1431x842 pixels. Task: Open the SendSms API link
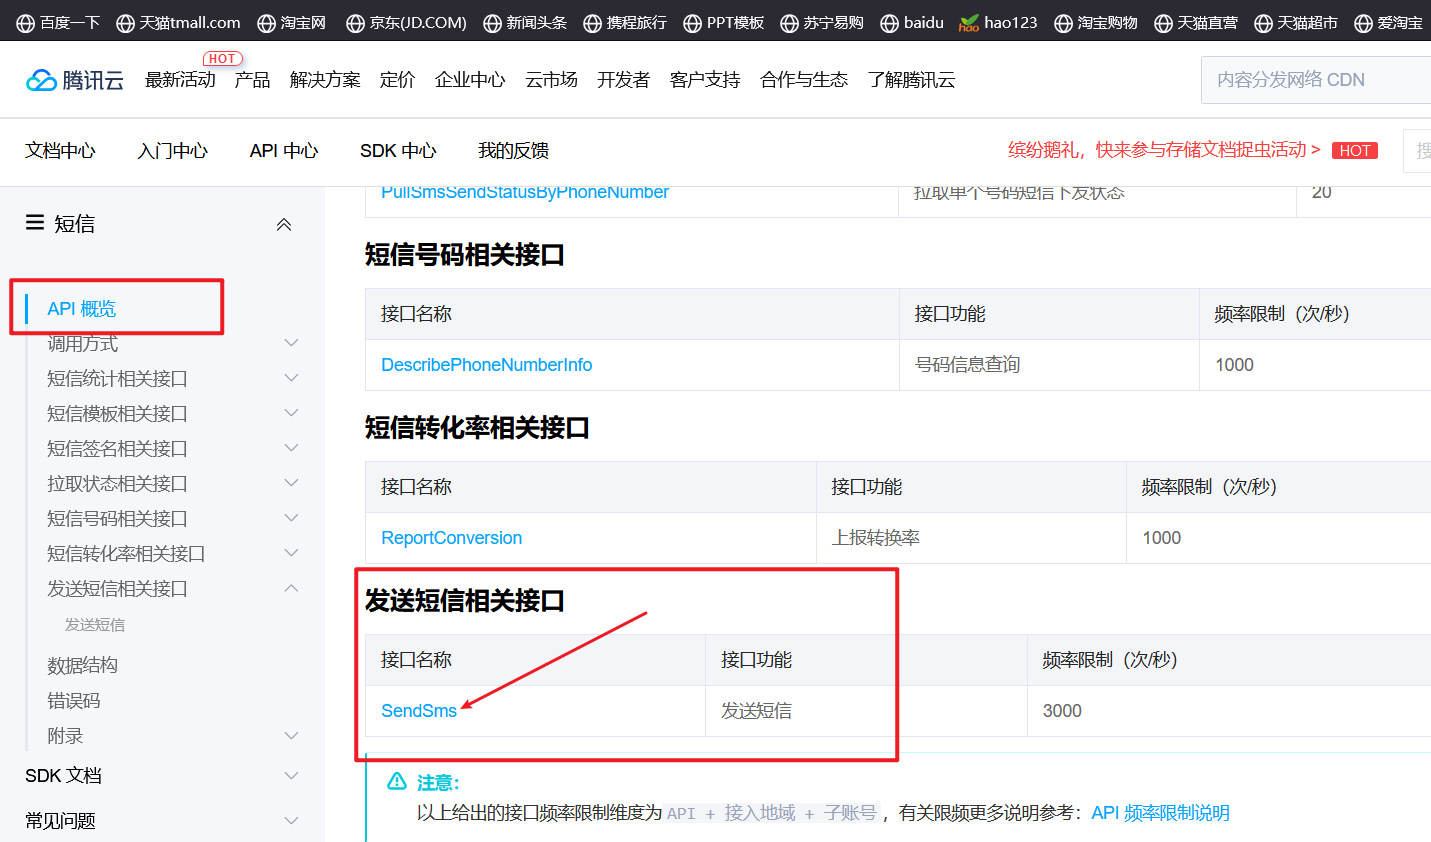pyautogui.click(x=419, y=711)
